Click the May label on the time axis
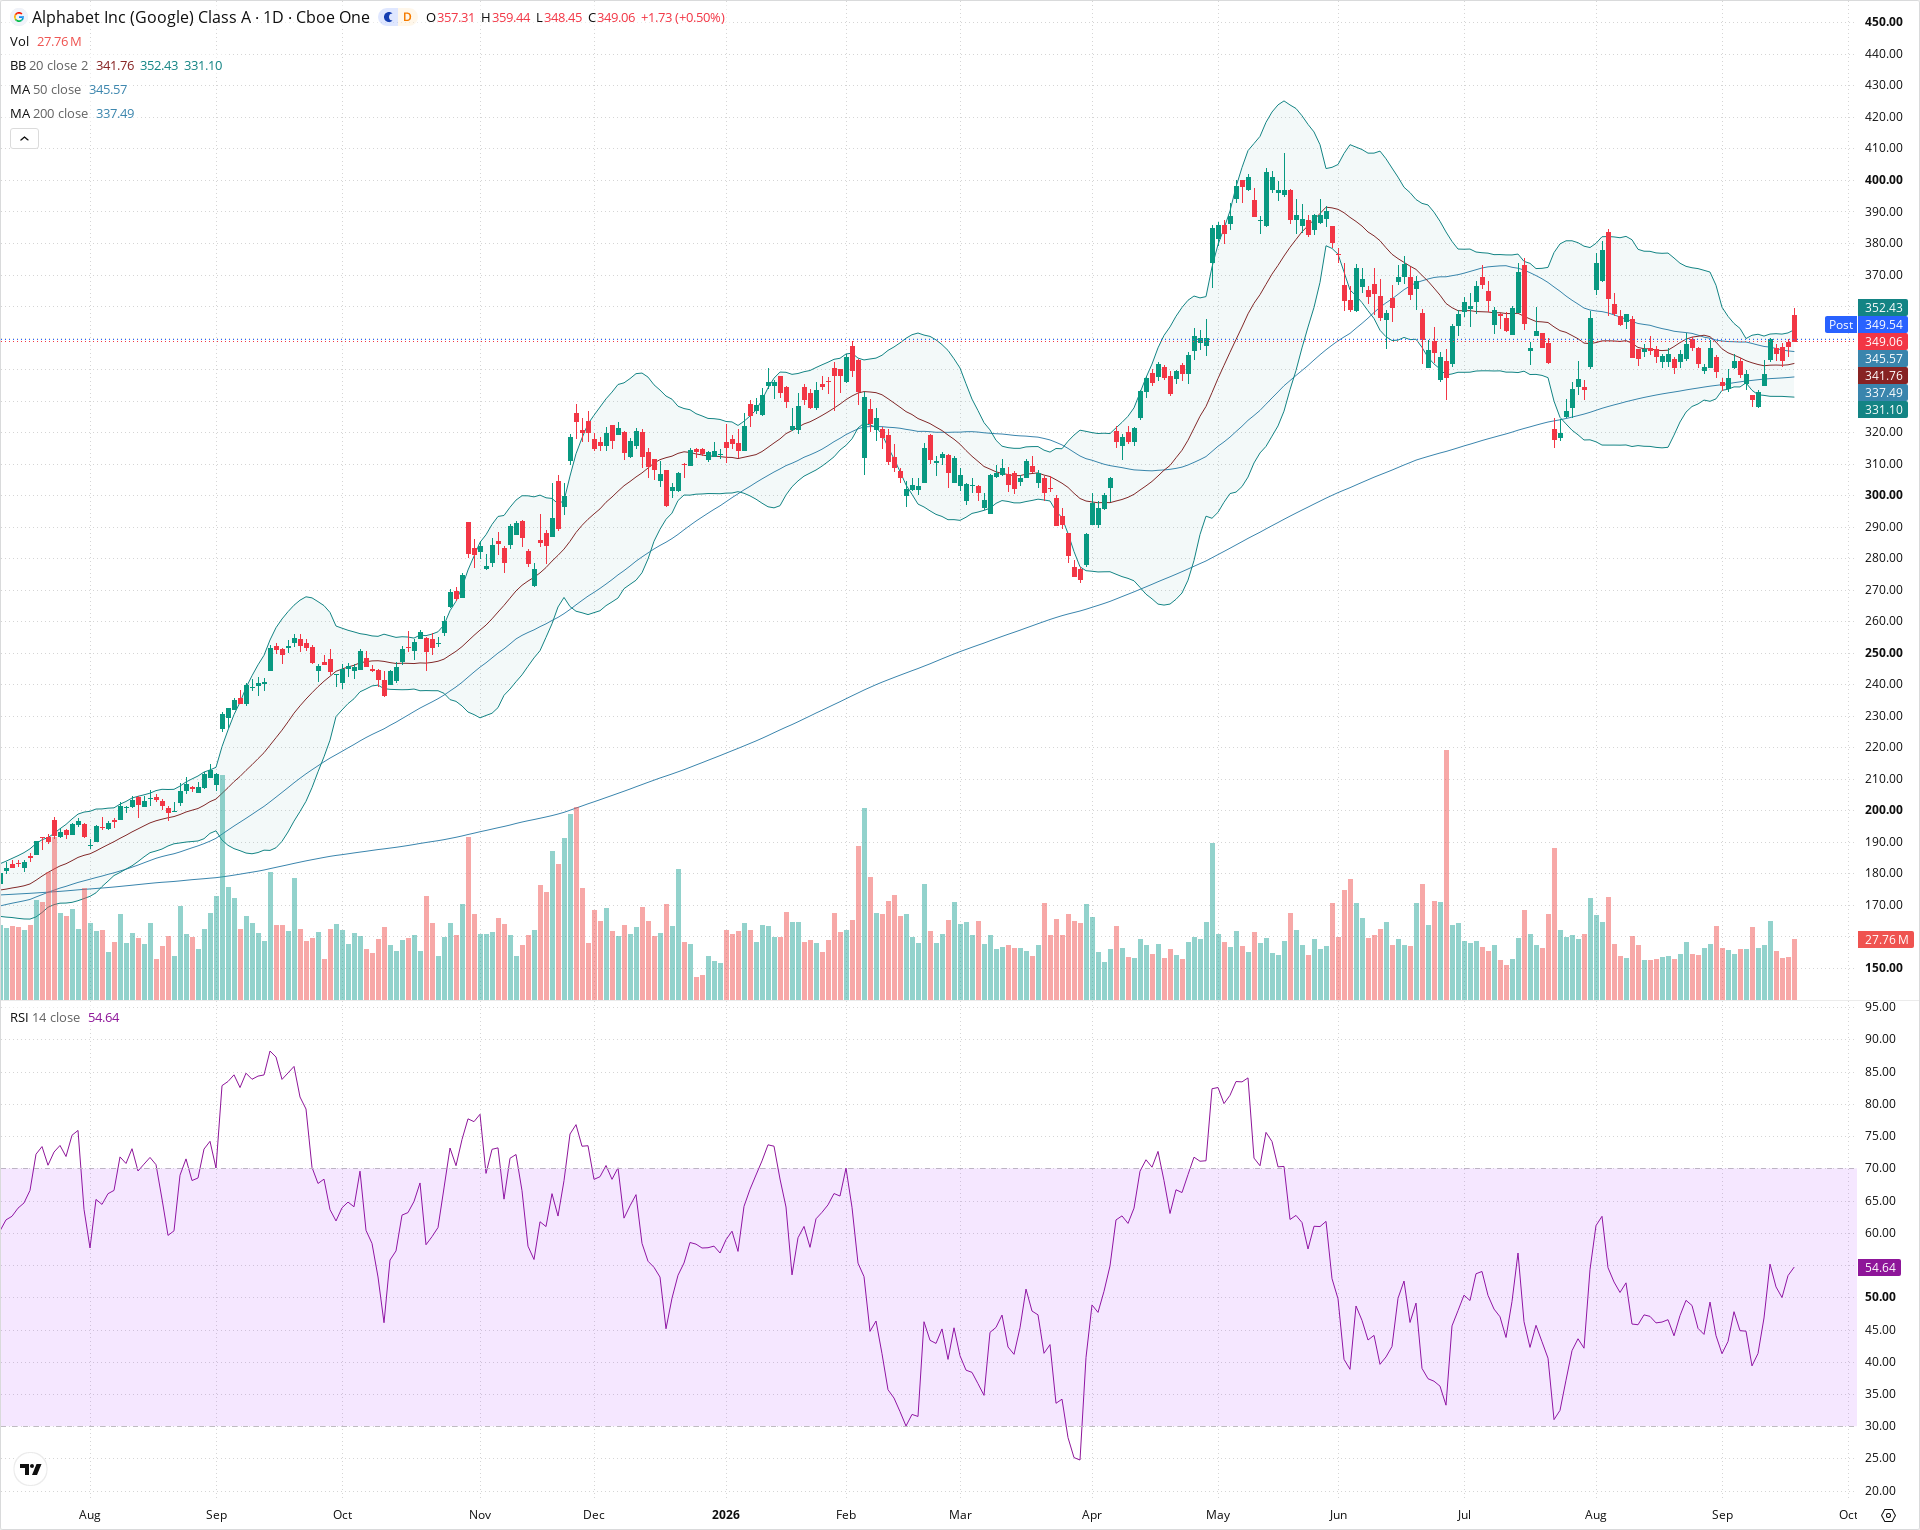The height and width of the screenshot is (1530, 1920). click(1218, 1515)
